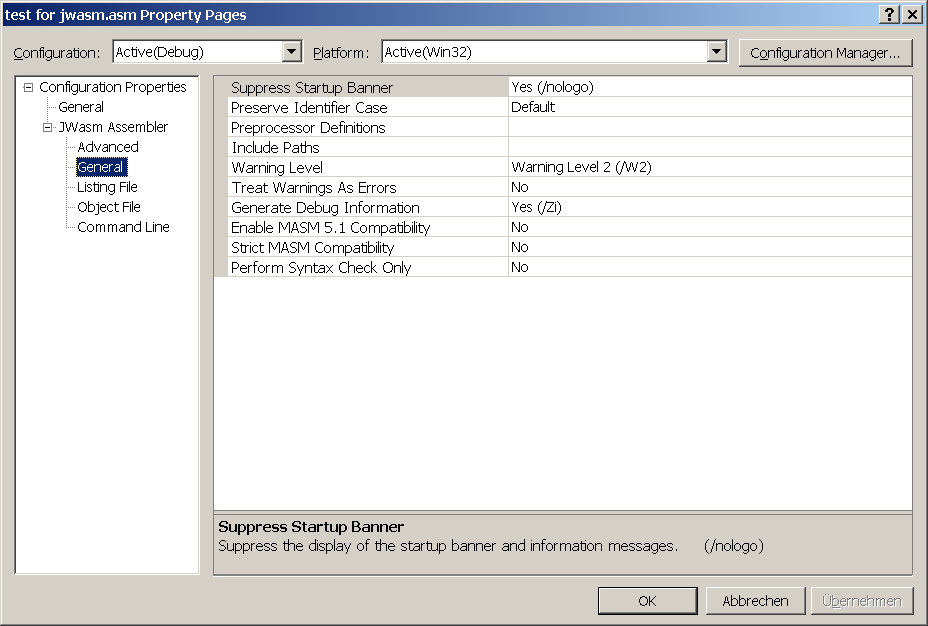Click the Help question mark title button
928x626 pixels.
(890, 14)
